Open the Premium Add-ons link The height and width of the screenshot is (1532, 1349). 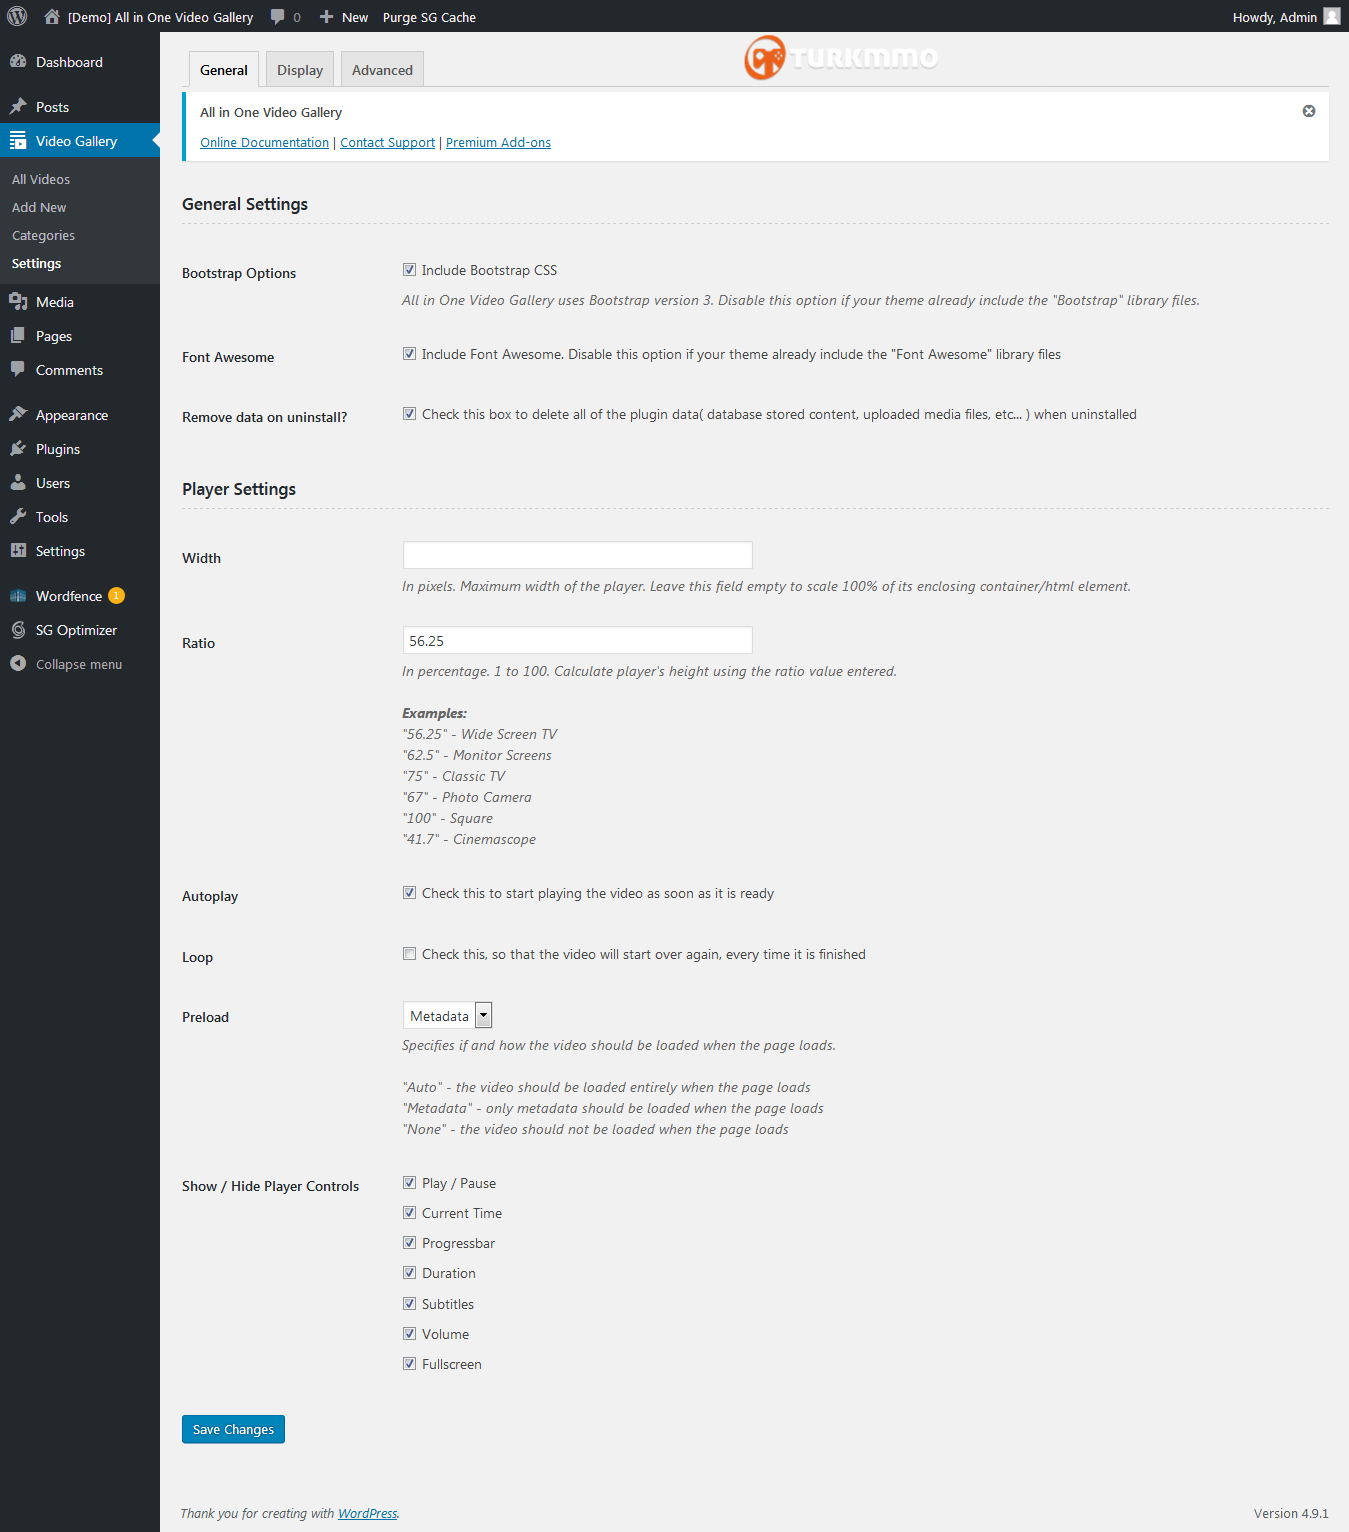pyautogui.click(x=498, y=142)
